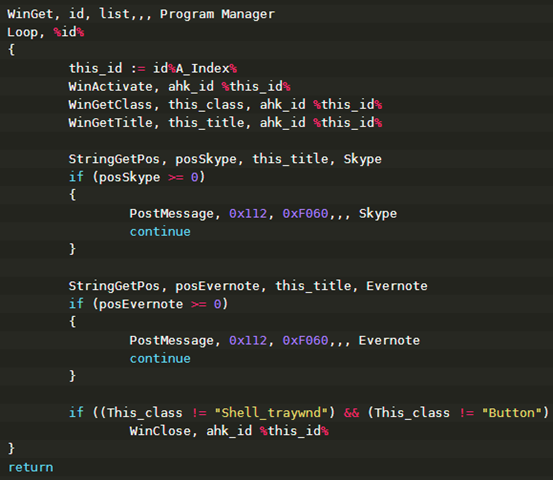Click the "Button" string literal
This screenshot has width=553, height=480.
[511, 413]
